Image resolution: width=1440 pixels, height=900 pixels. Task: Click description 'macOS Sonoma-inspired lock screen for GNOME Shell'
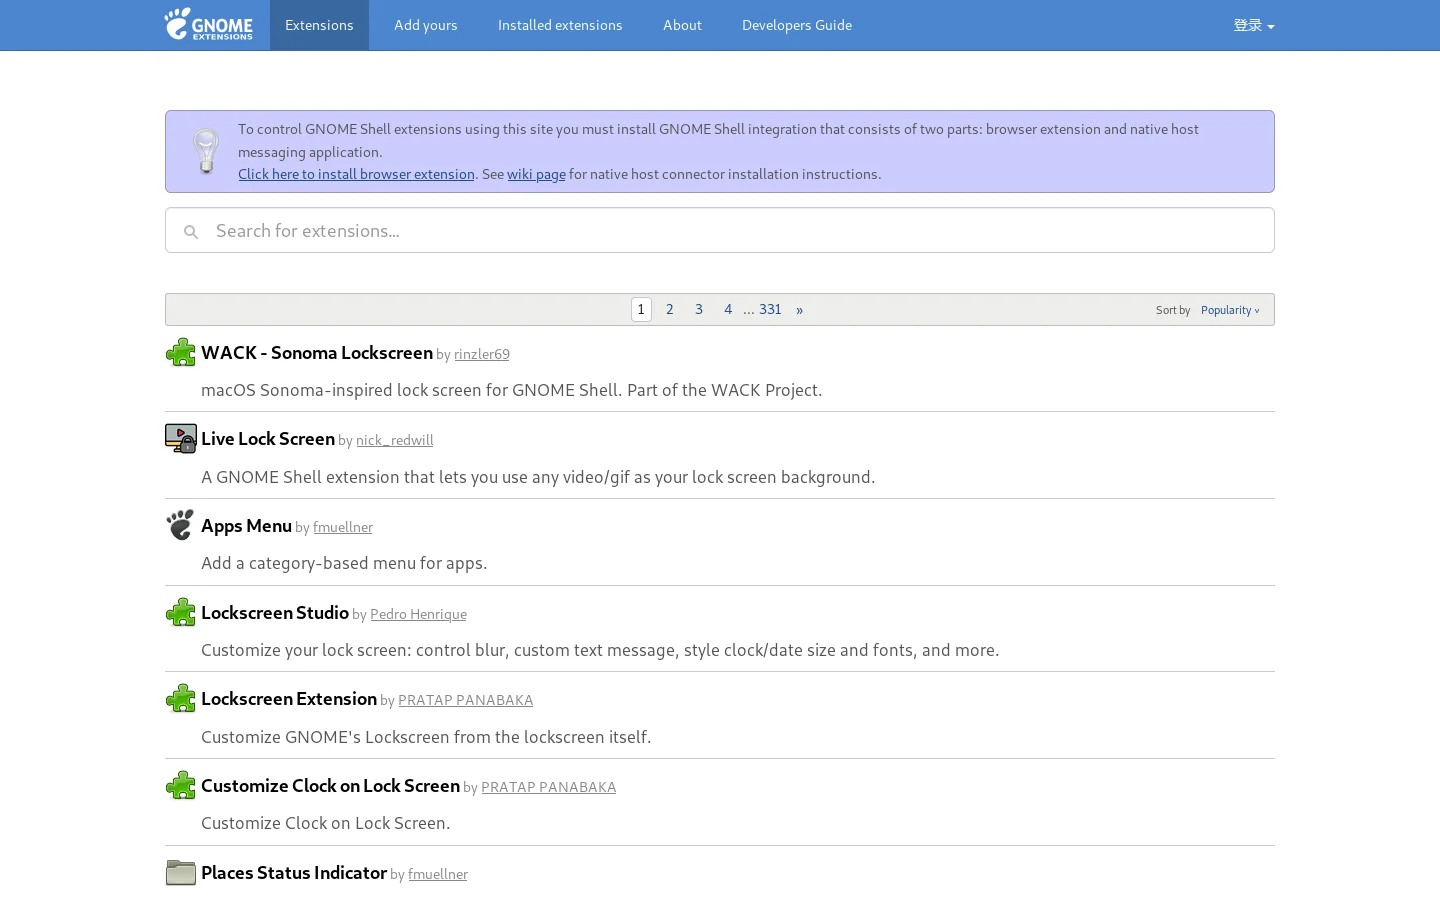coord(511,390)
